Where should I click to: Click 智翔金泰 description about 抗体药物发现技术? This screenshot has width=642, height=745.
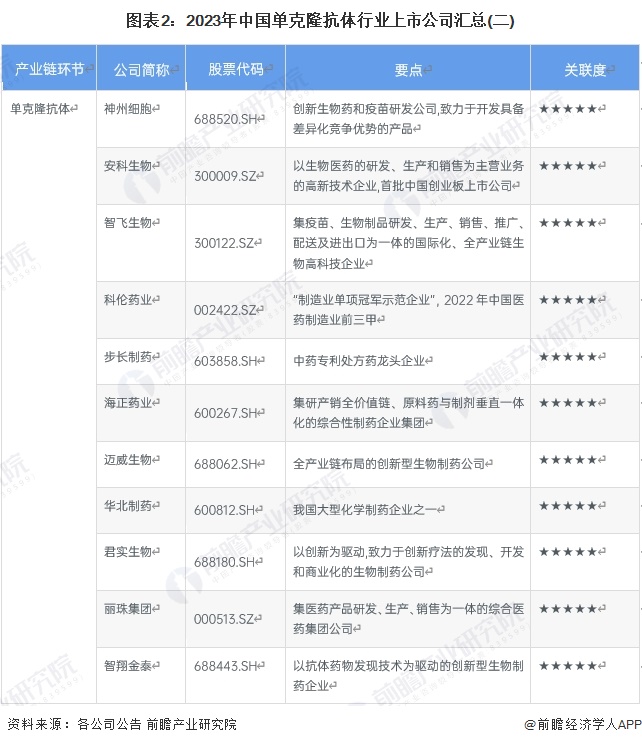click(x=408, y=676)
